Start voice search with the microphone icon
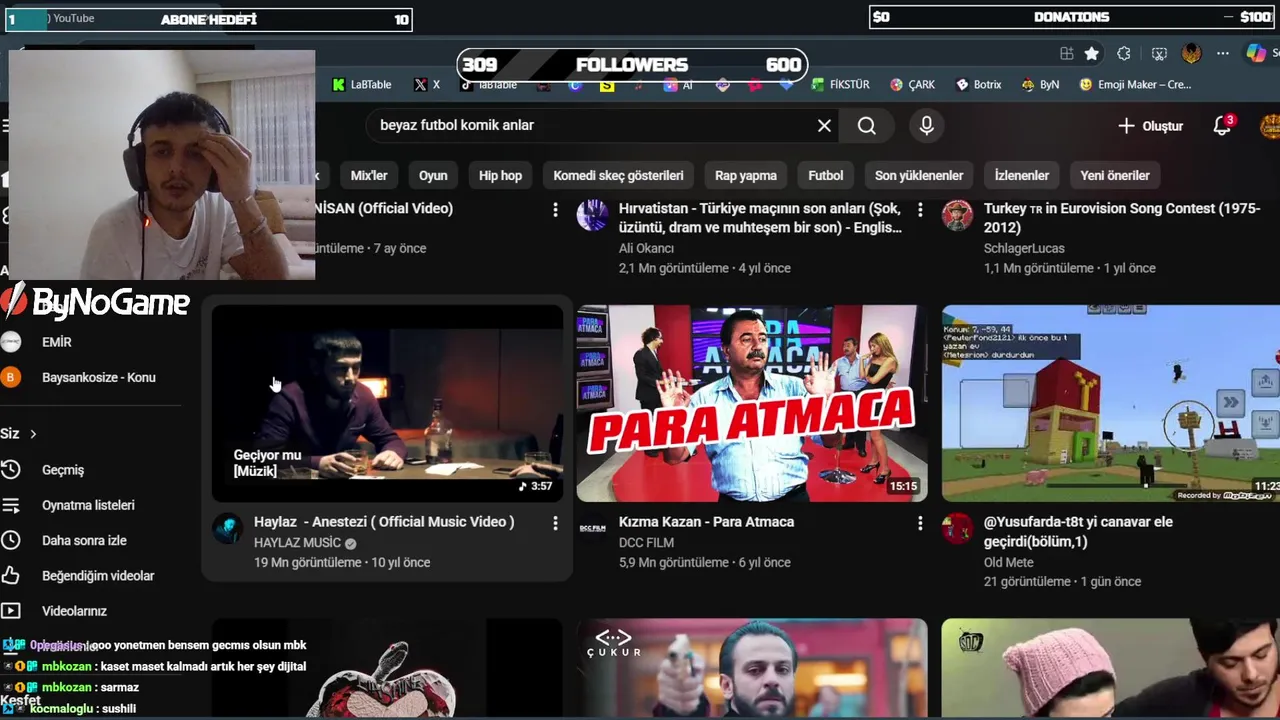This screenshot has height=720, width=1280. coord(926,126)
